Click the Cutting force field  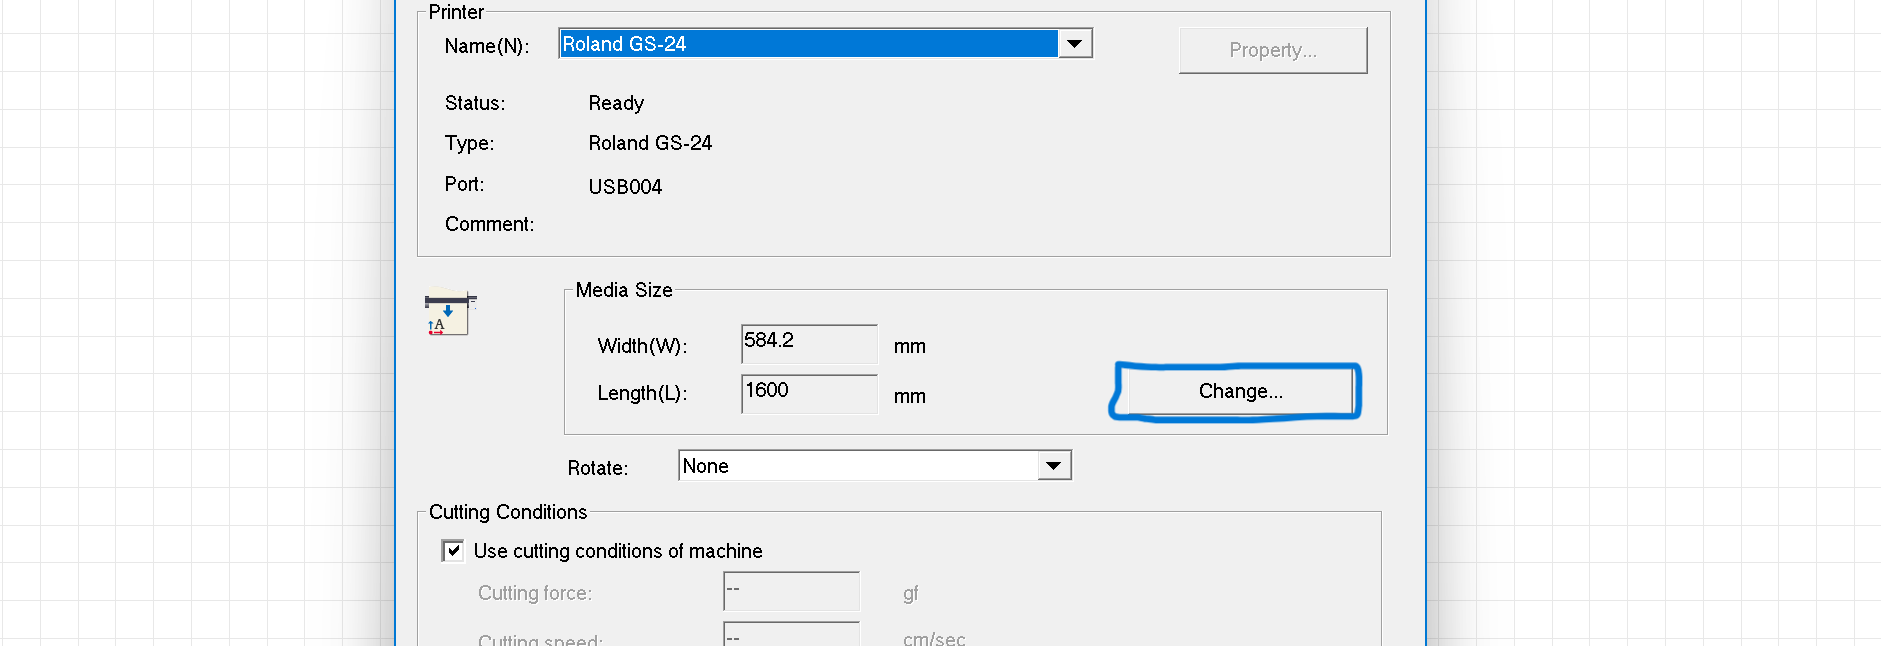(x=791, y=591)
